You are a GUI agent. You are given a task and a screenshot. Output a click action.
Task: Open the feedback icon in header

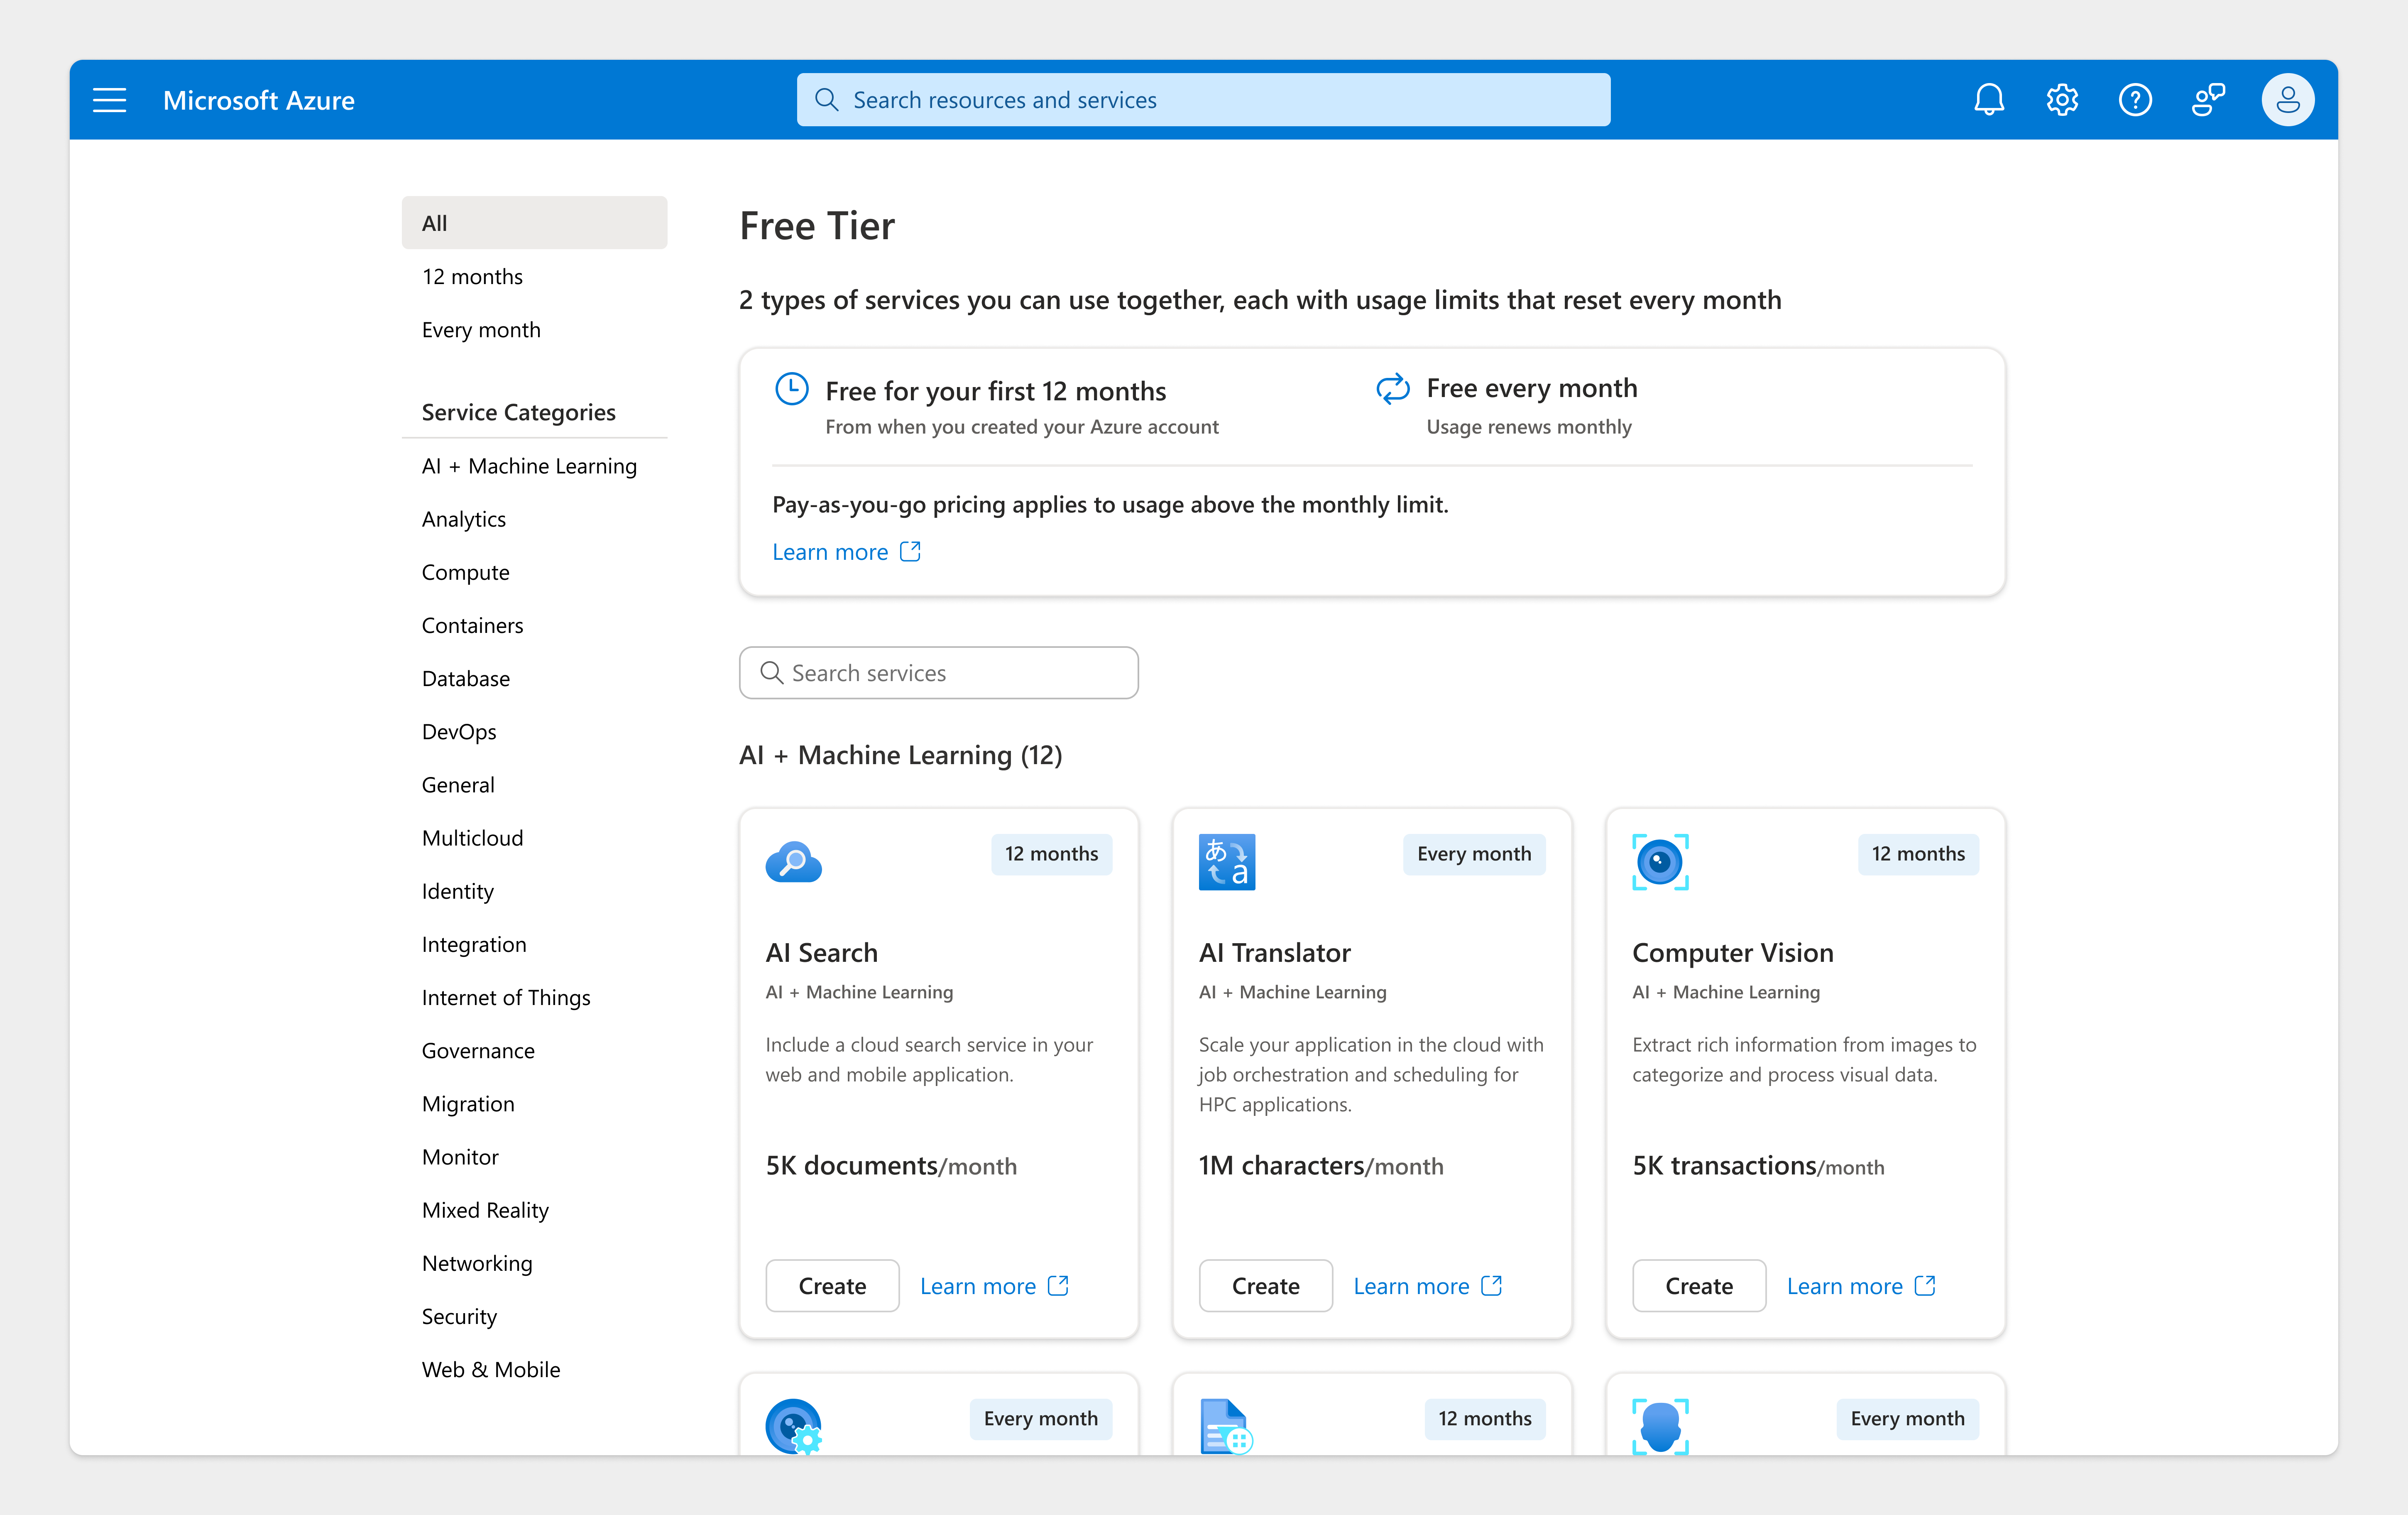pos(2208,100)
